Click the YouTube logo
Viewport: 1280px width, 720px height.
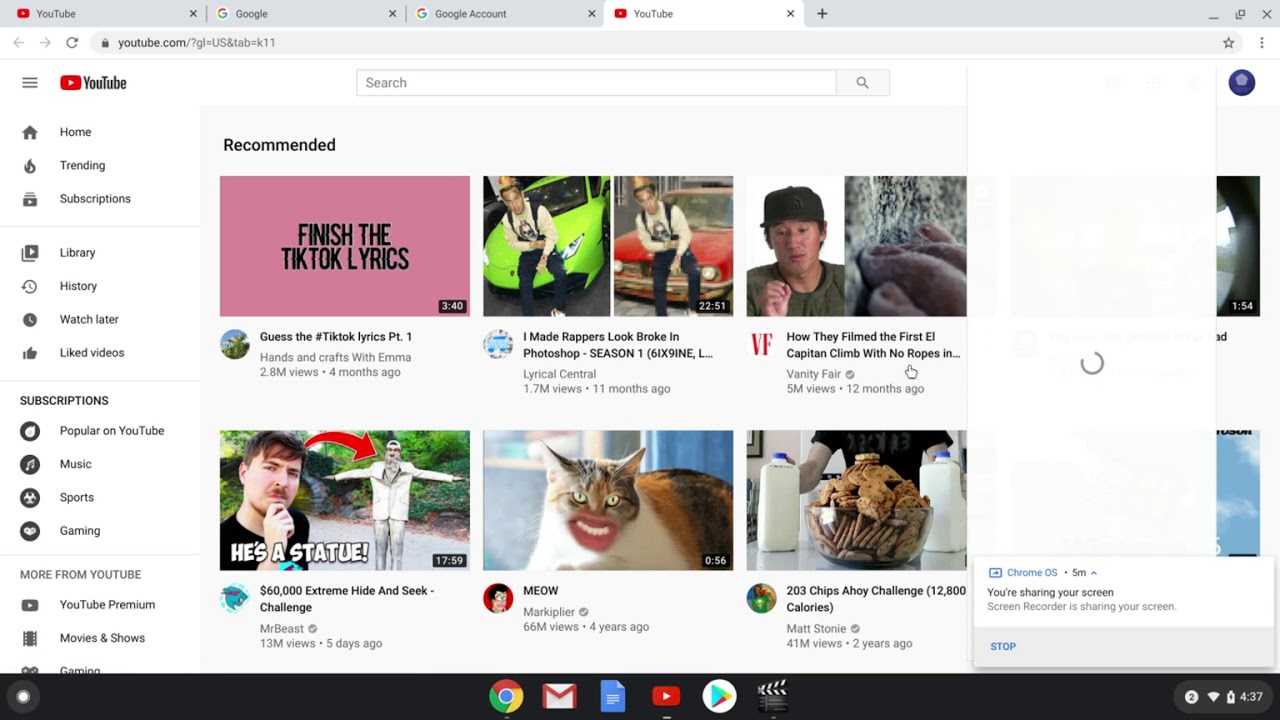tap(93, 83)
